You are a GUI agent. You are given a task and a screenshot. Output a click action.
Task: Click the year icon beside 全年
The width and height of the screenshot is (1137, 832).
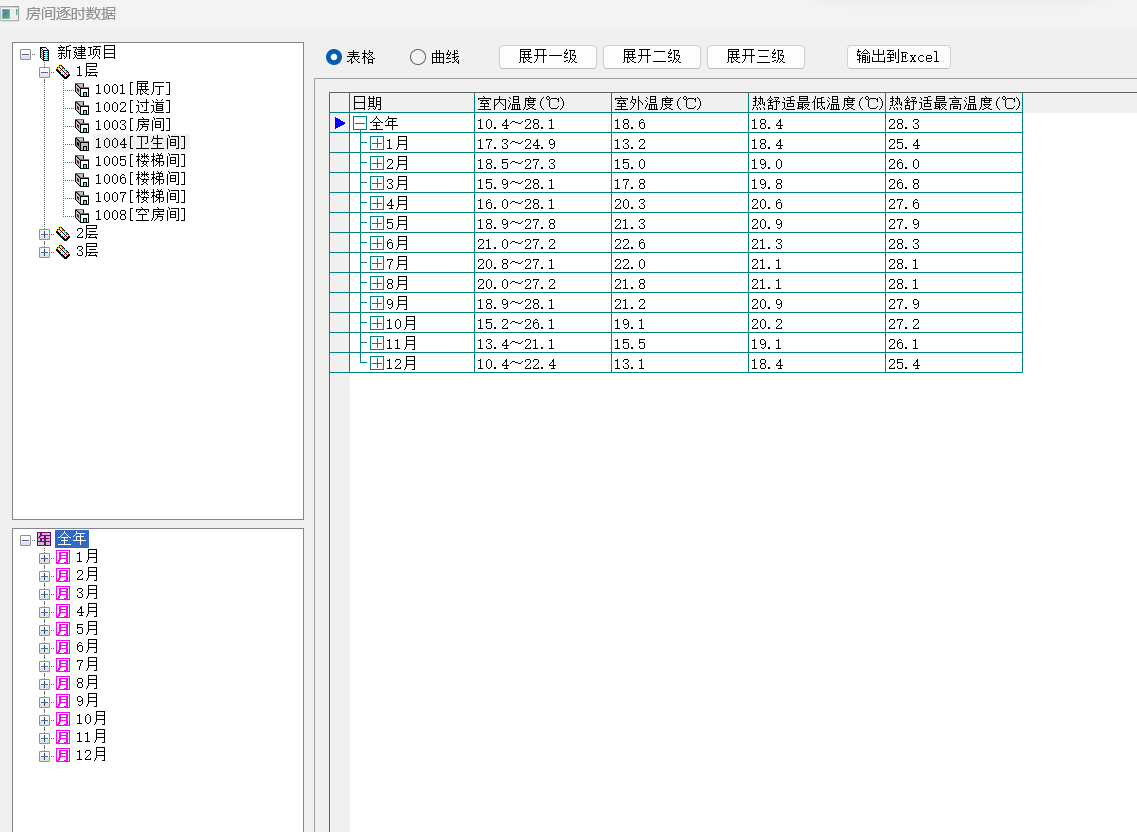(x=44, y=539)
